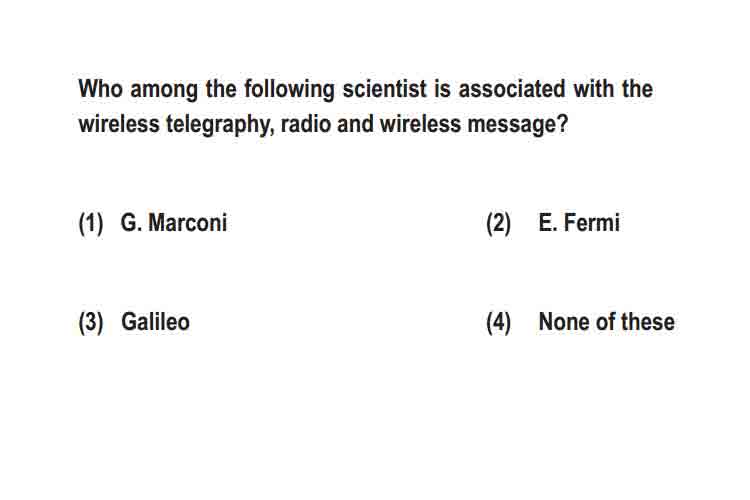Screen dimensions: 750x500
Task: Click the "(2)" option number label
Action: (498, 223)
